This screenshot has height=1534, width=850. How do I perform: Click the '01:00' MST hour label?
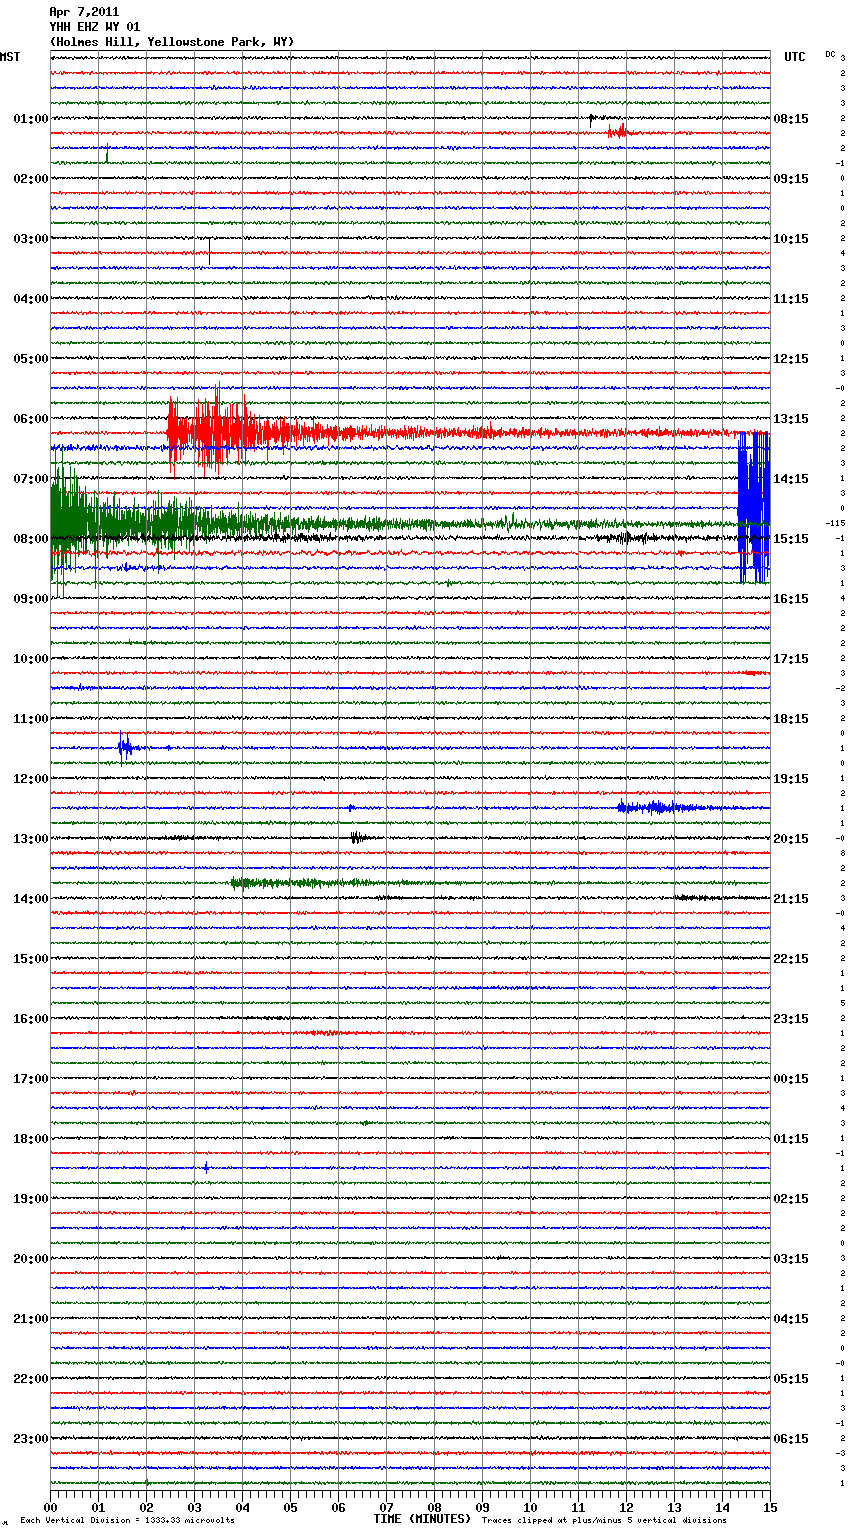coord(31,119)
